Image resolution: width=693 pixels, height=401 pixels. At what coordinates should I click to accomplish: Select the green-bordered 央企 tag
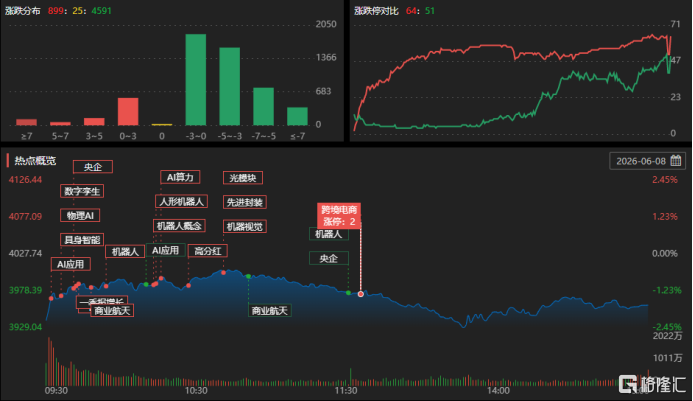pyautogui.click(x=329, y=258)
